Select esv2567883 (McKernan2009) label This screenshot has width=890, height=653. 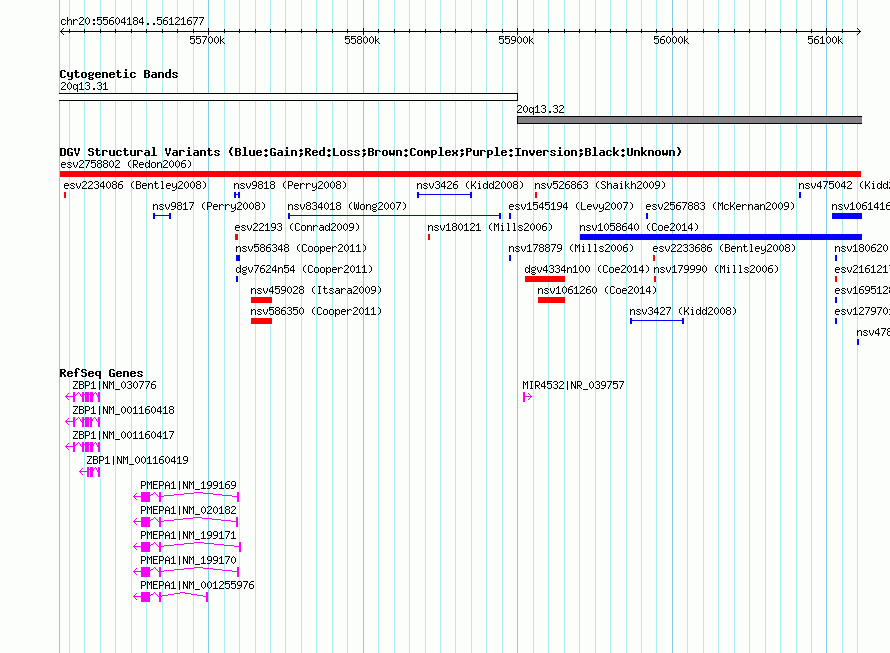click(720, 206)
